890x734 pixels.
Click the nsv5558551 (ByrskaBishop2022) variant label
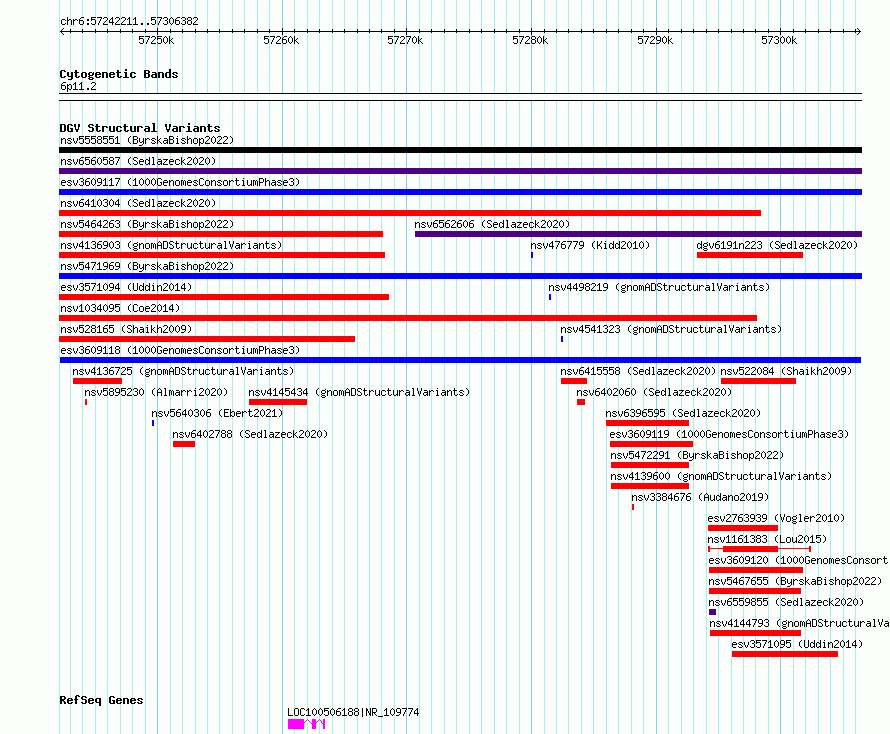point(147,140)
